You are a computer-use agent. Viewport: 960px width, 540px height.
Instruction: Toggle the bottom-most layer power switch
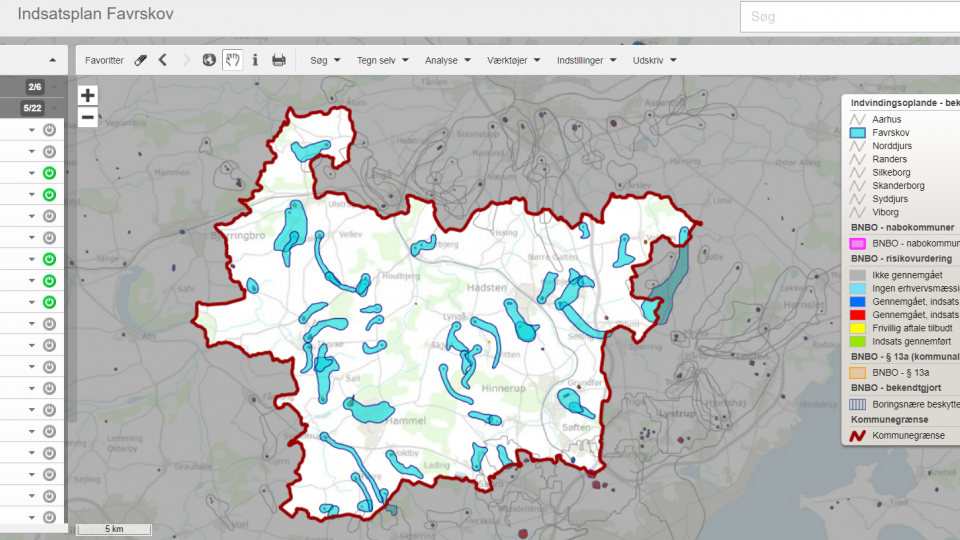(49, 517)
